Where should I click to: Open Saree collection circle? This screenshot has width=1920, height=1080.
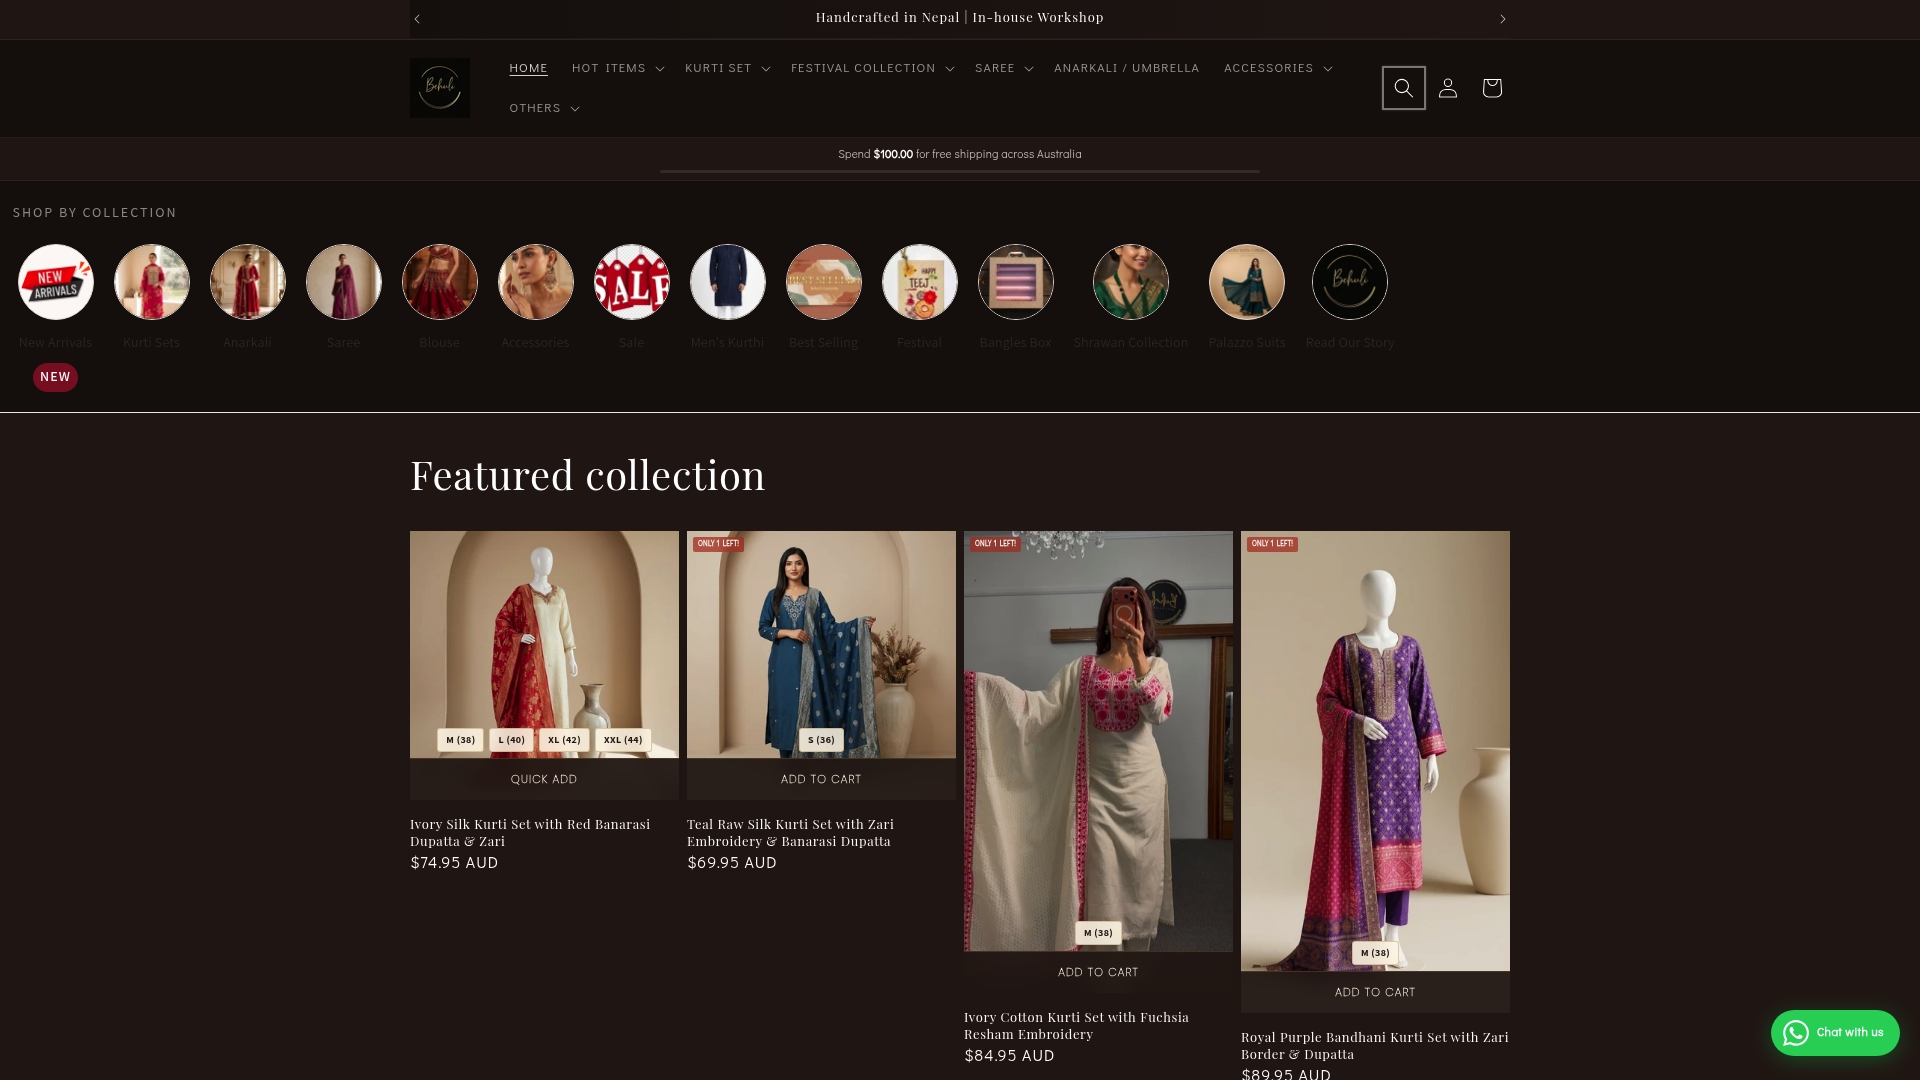[x=344, y=282]
